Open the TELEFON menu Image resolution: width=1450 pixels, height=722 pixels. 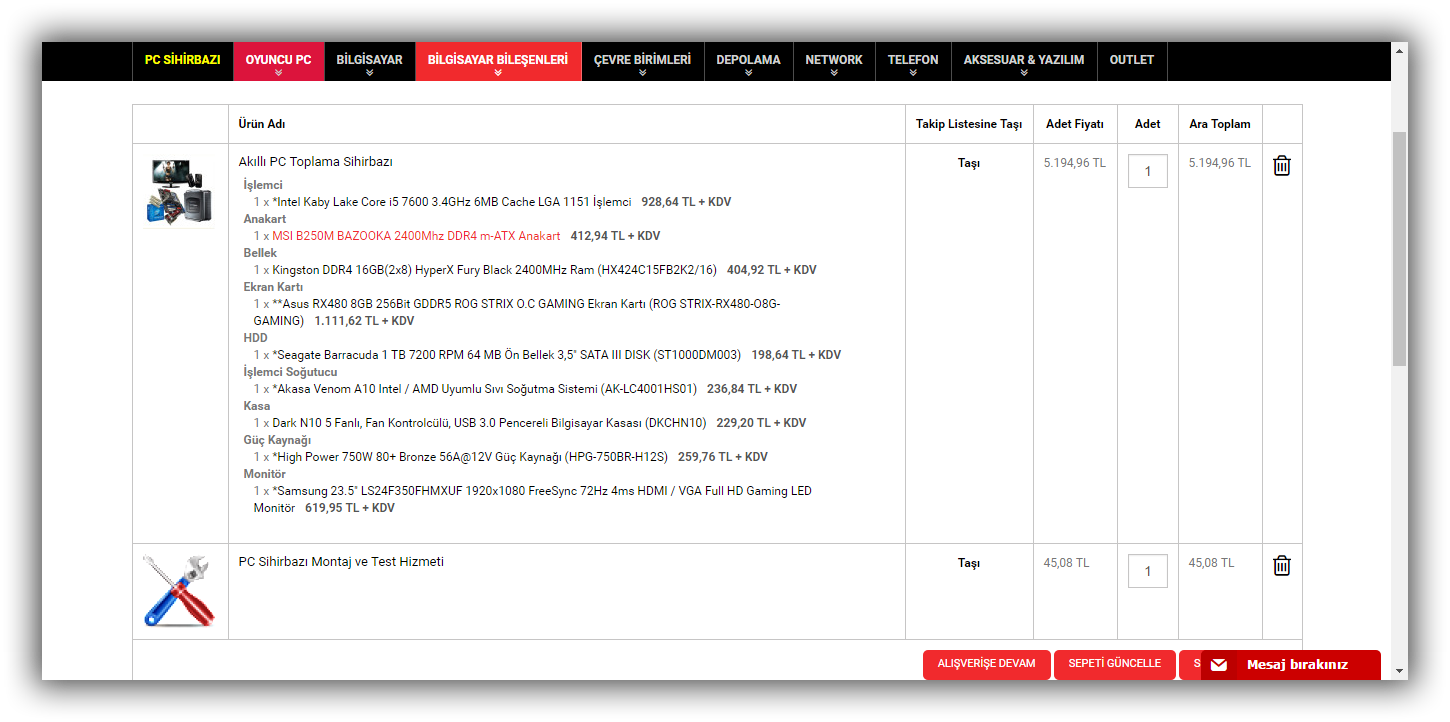(913, 61)
